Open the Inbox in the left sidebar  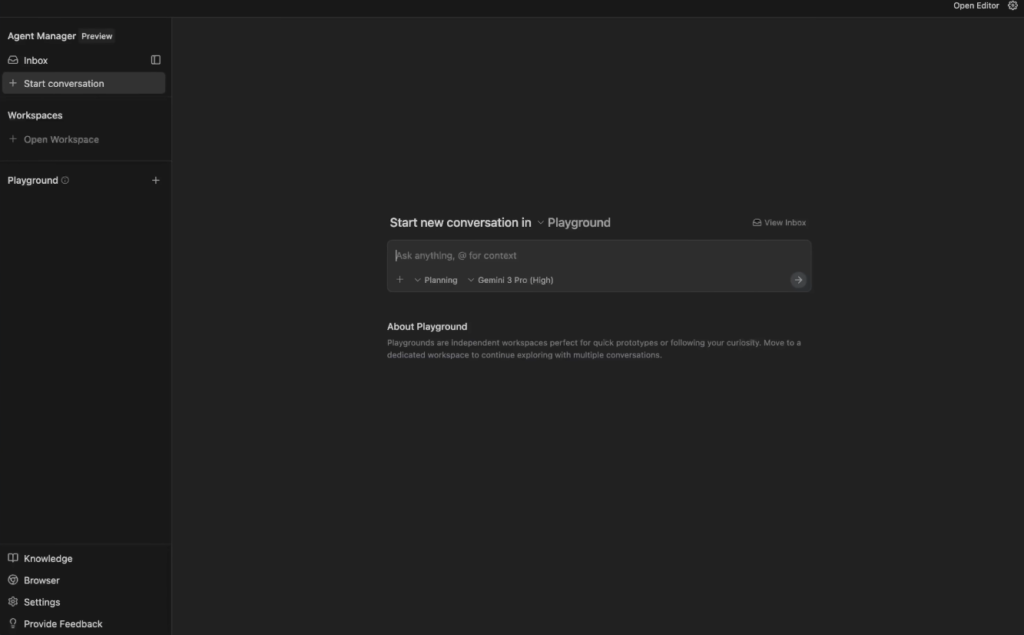(x=36, y=60)
